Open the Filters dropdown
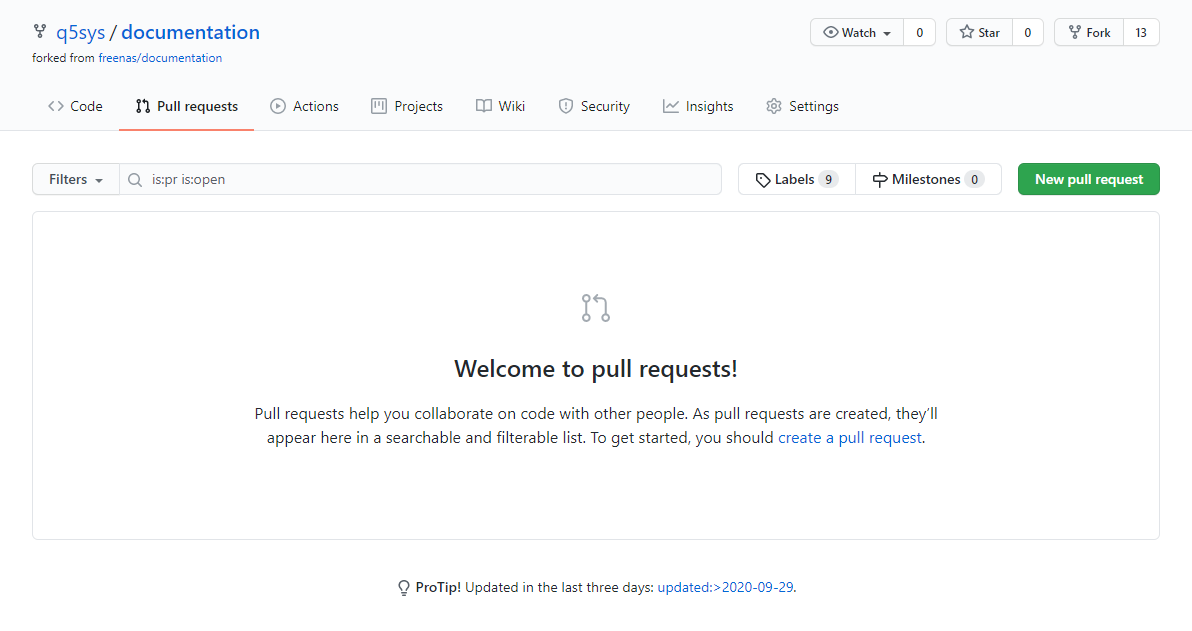1192x631 pixels. point(76,180)
